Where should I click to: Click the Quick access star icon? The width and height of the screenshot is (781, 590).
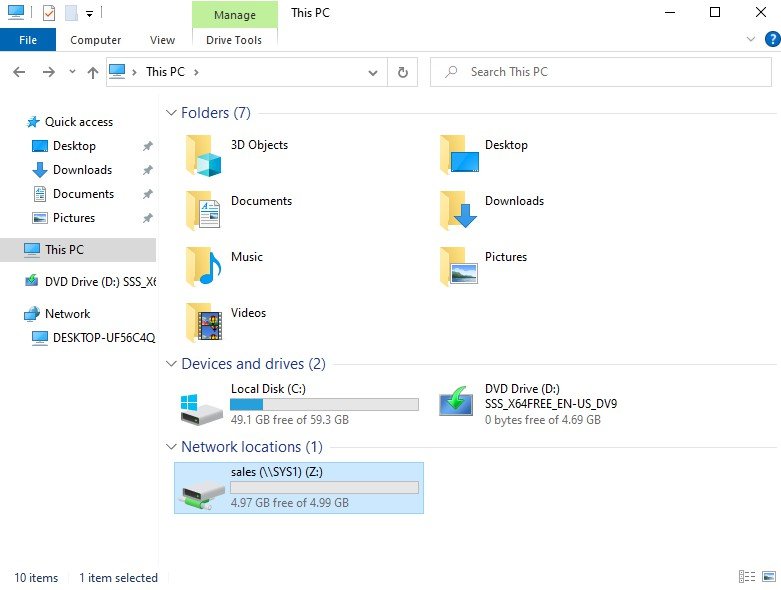[33, 122]
